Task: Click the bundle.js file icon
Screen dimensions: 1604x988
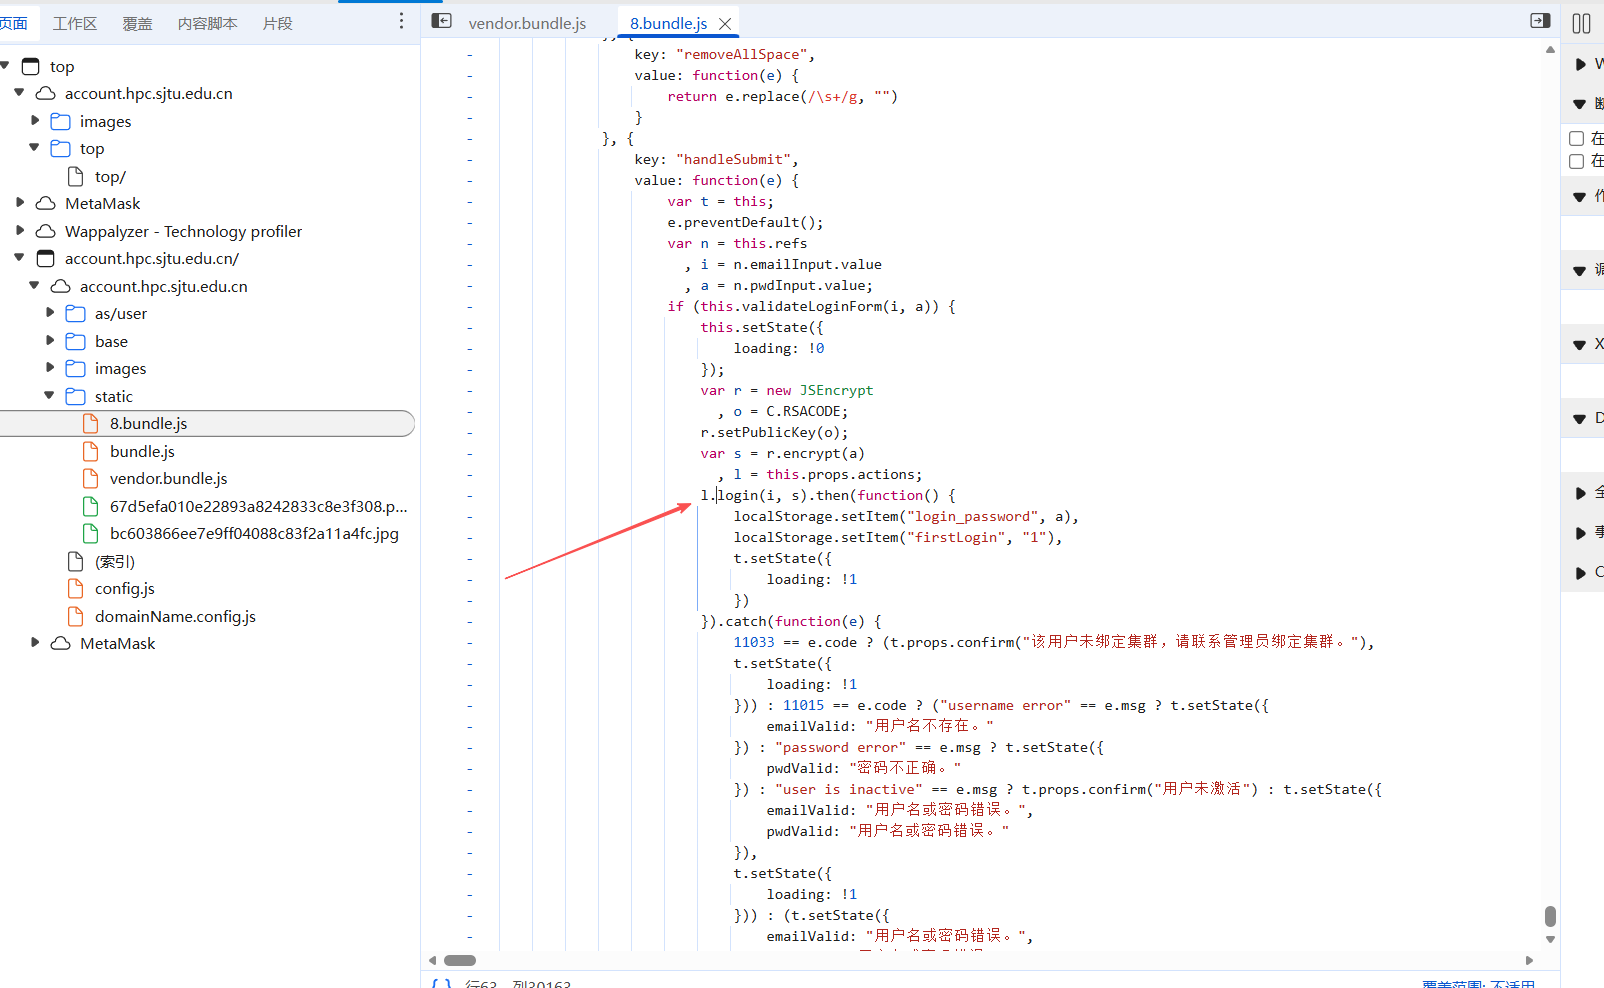Action: [x=91, y=451]
